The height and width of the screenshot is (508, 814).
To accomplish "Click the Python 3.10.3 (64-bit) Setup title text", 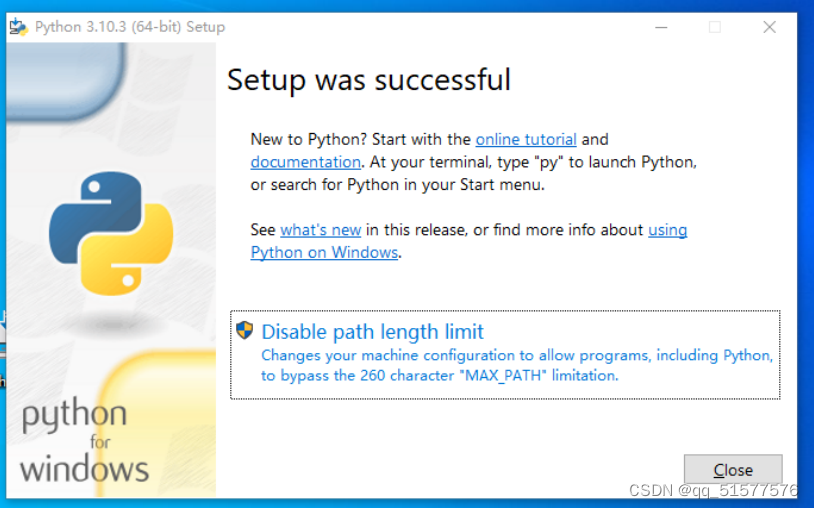I will click(x=130, y=27).
